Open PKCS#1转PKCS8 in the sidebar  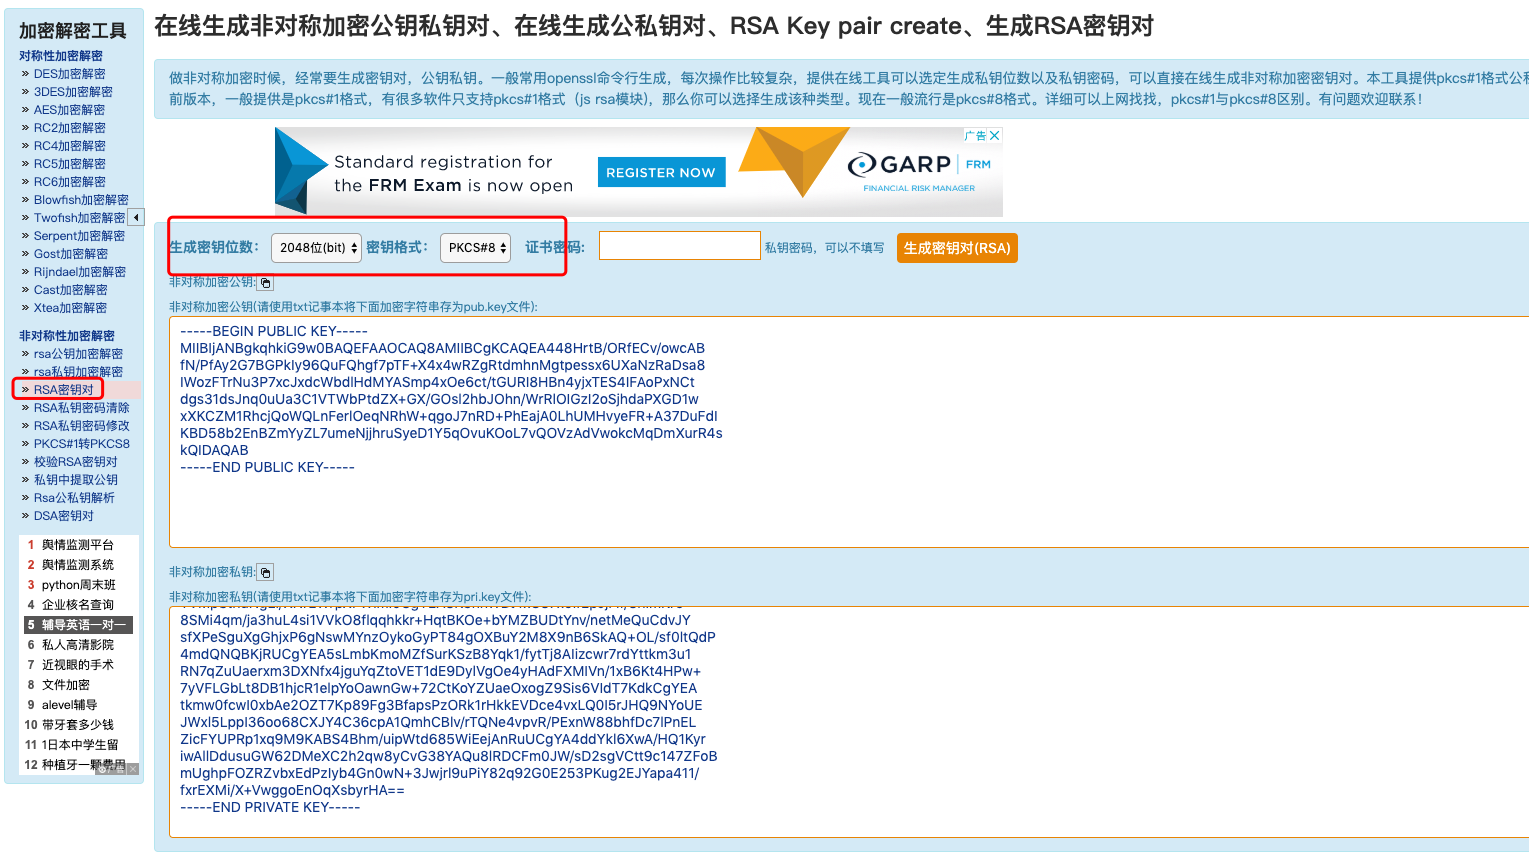pyautogui.click(x=82, y=444)
